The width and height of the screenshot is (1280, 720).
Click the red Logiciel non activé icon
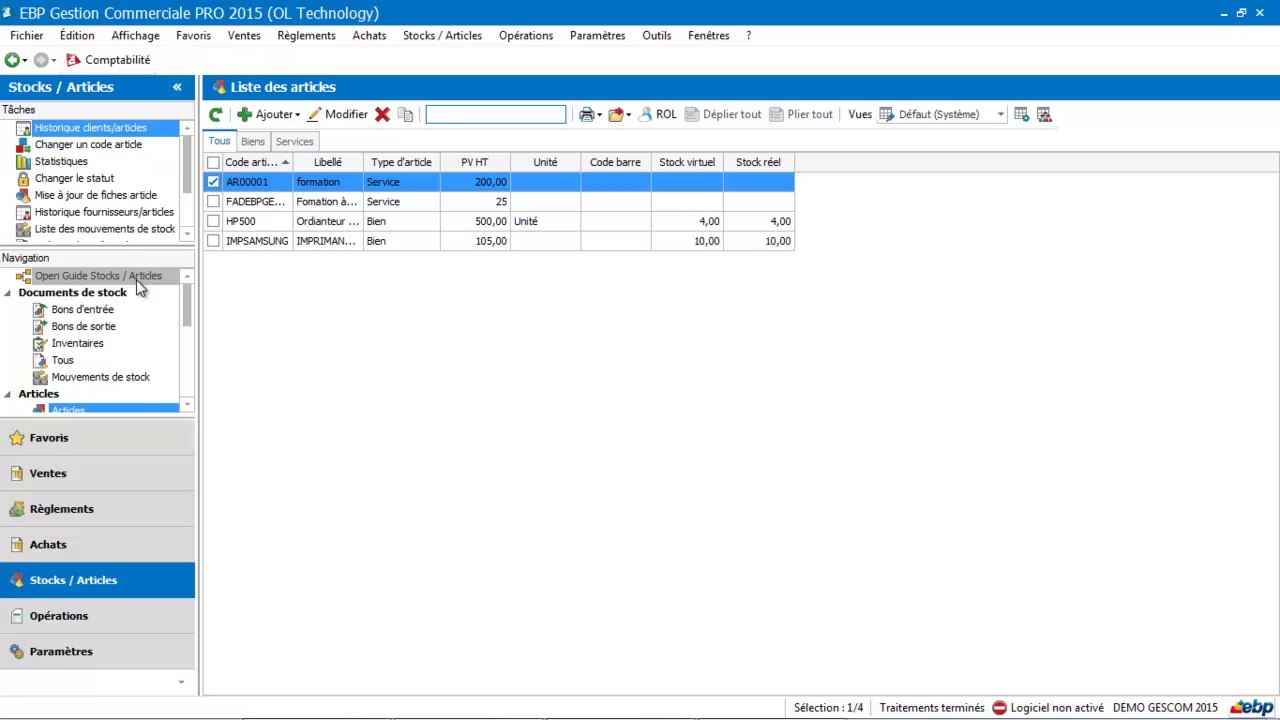pos(999,708)
